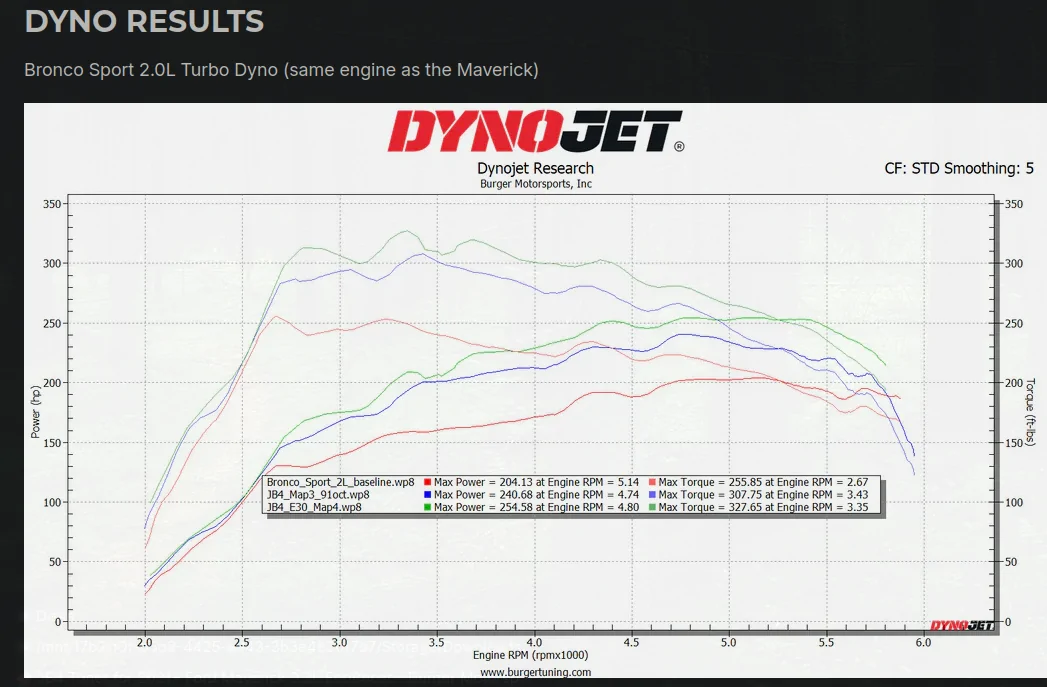Click the www.burgertuning.com text
Image resolution: width=1047 pixels, height=687 pixels.
(x=536, y=672)
